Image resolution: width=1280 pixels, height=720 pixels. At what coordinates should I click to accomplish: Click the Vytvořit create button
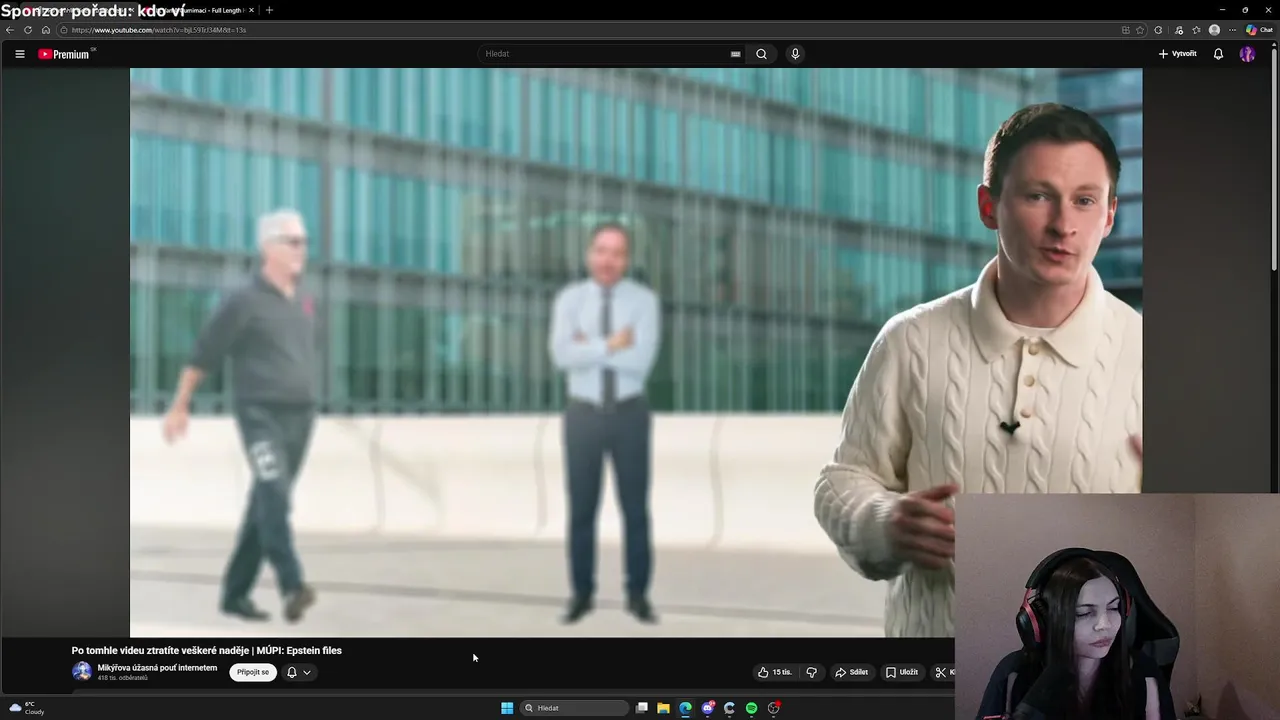(1178, 54)
